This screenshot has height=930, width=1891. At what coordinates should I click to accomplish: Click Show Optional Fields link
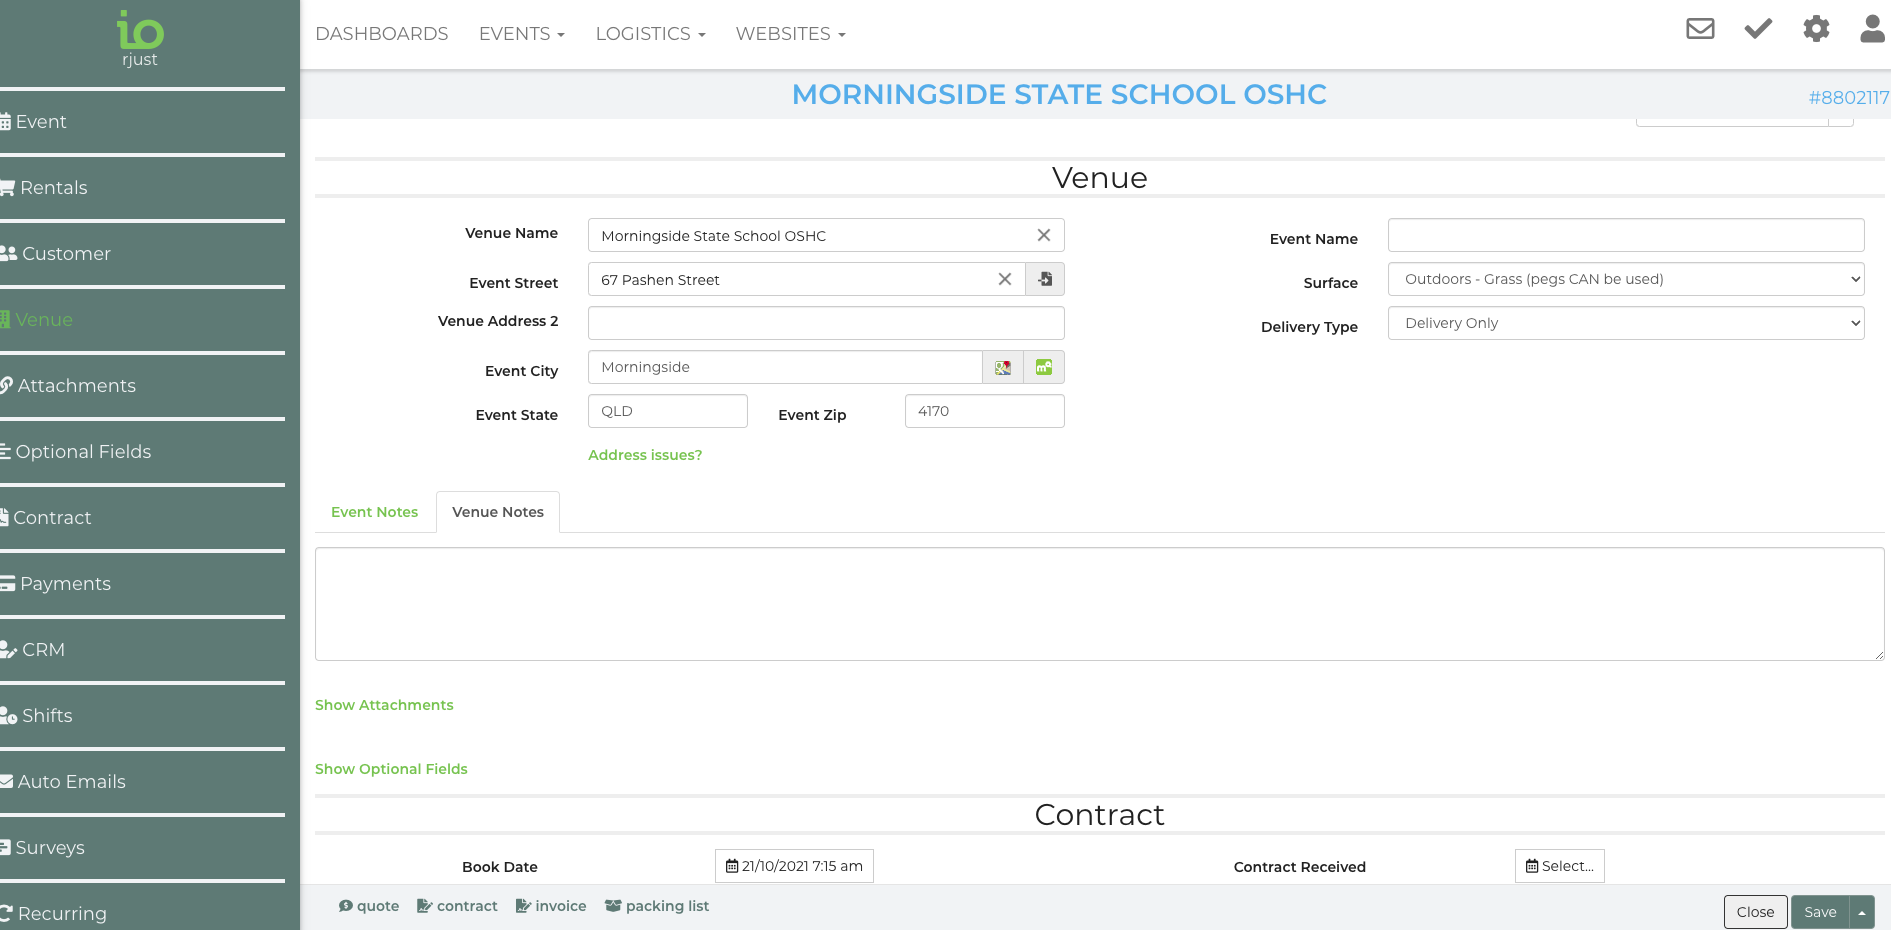[x=391, y=769]
